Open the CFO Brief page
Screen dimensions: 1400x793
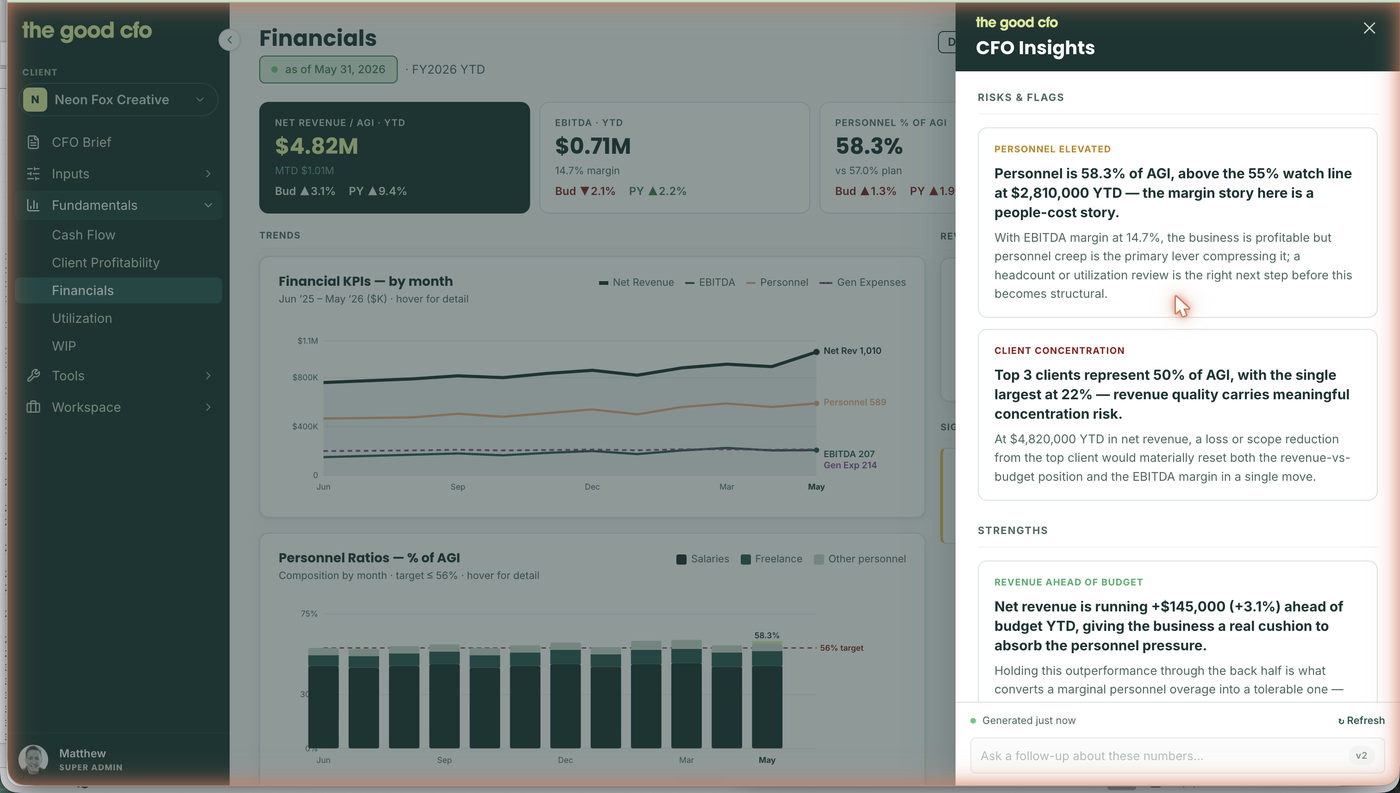[x=81, y=142]
